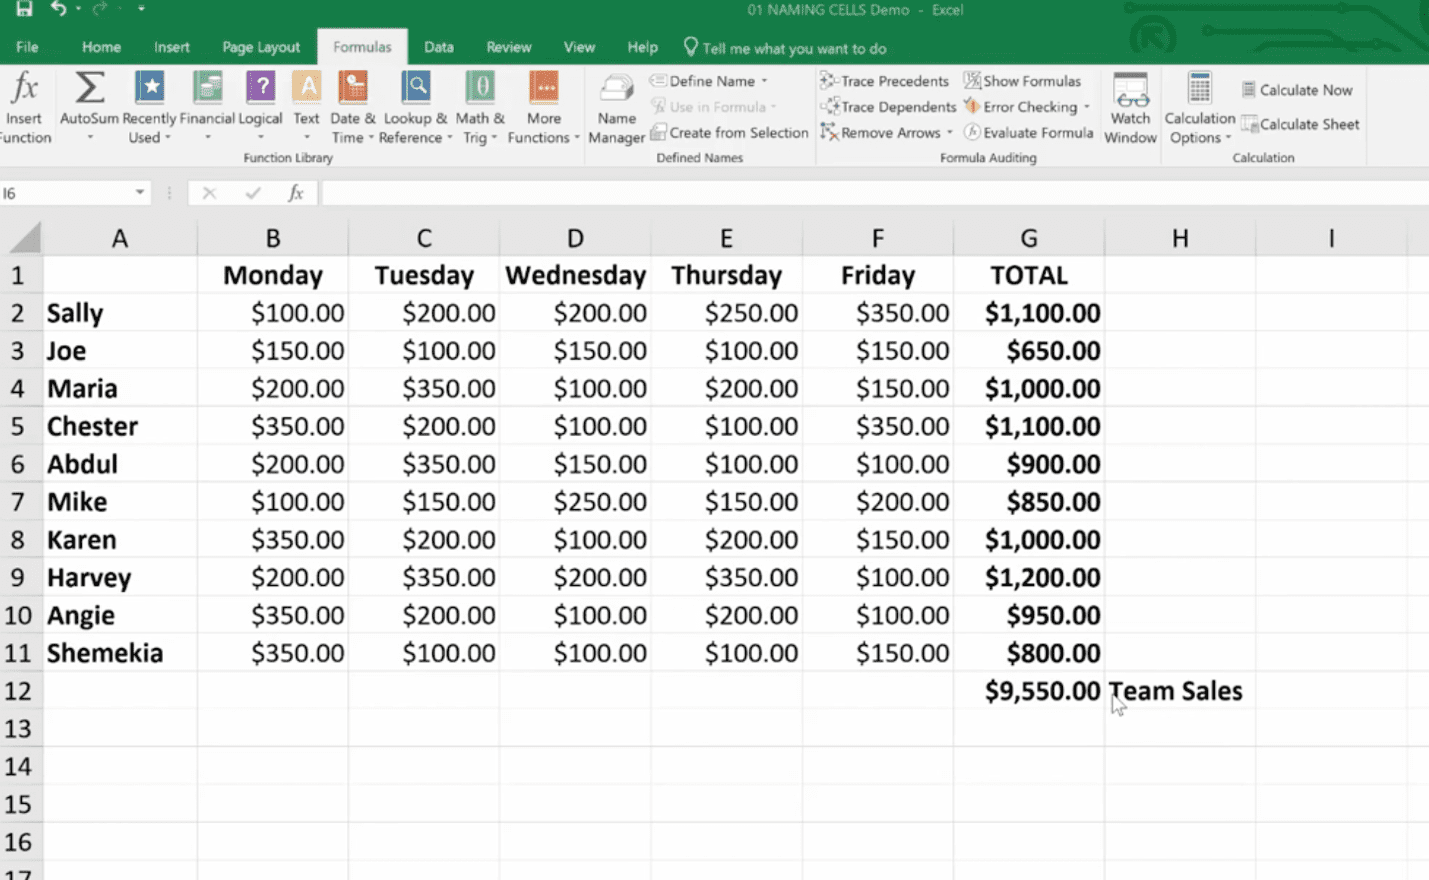Image resolution: width=1429 pixels, height=880 pixels.
Task: Switch to the Data tab
Action: click(438, 47)
